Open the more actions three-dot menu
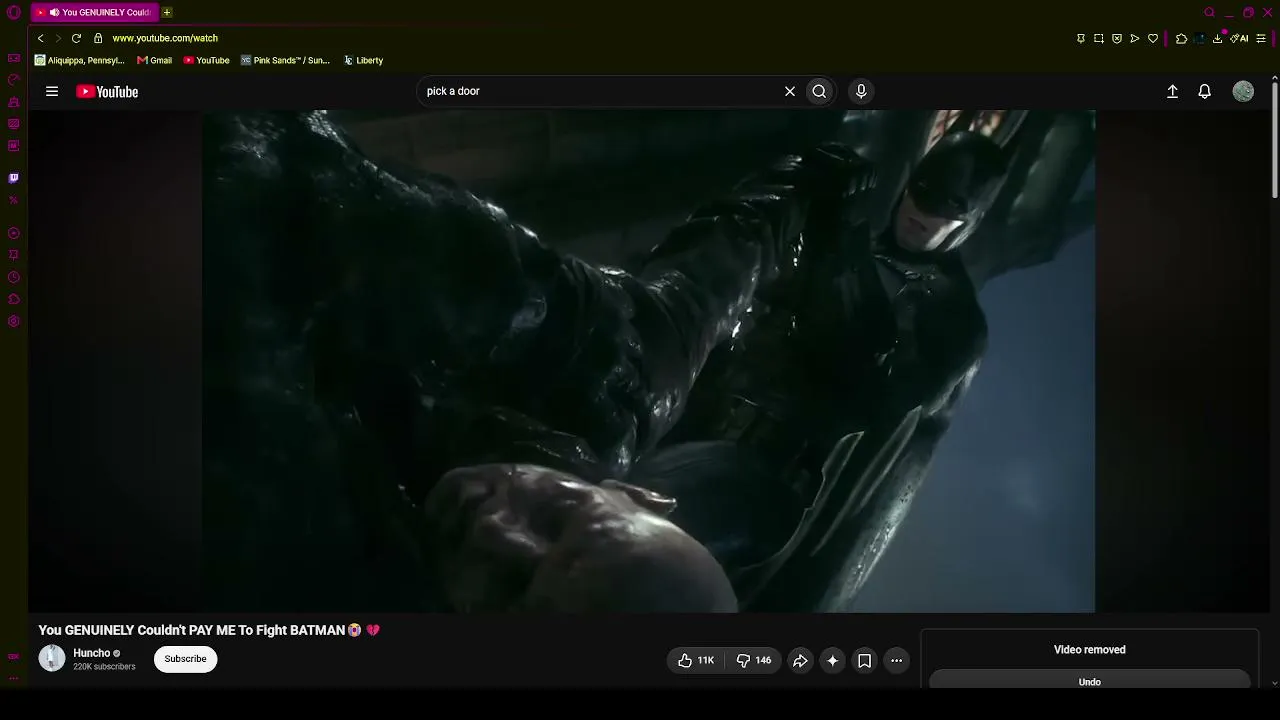The height and width of the screenshot is (720, 1280). tap(896, 660)
